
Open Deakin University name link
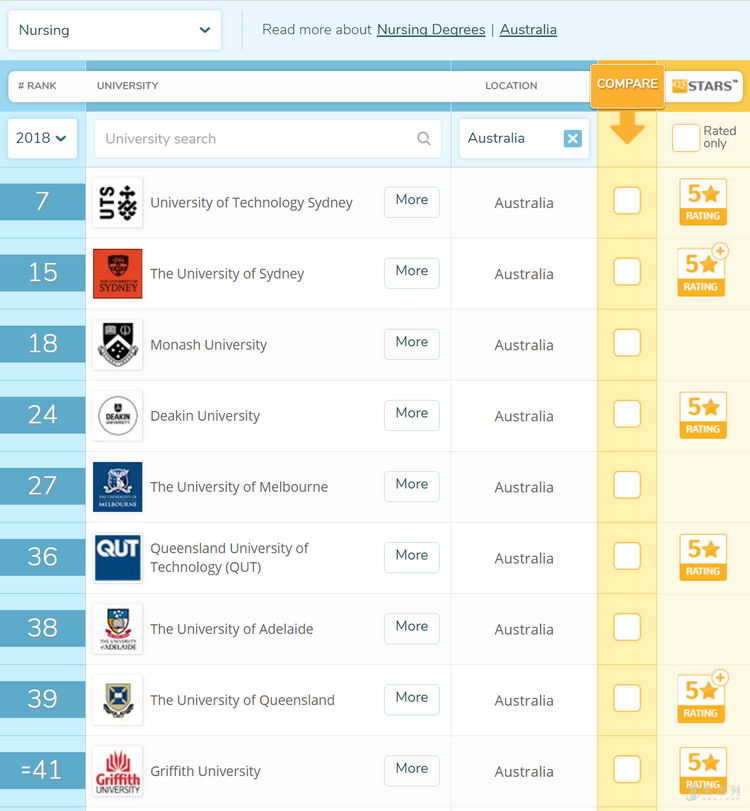(x=205, y=416)
